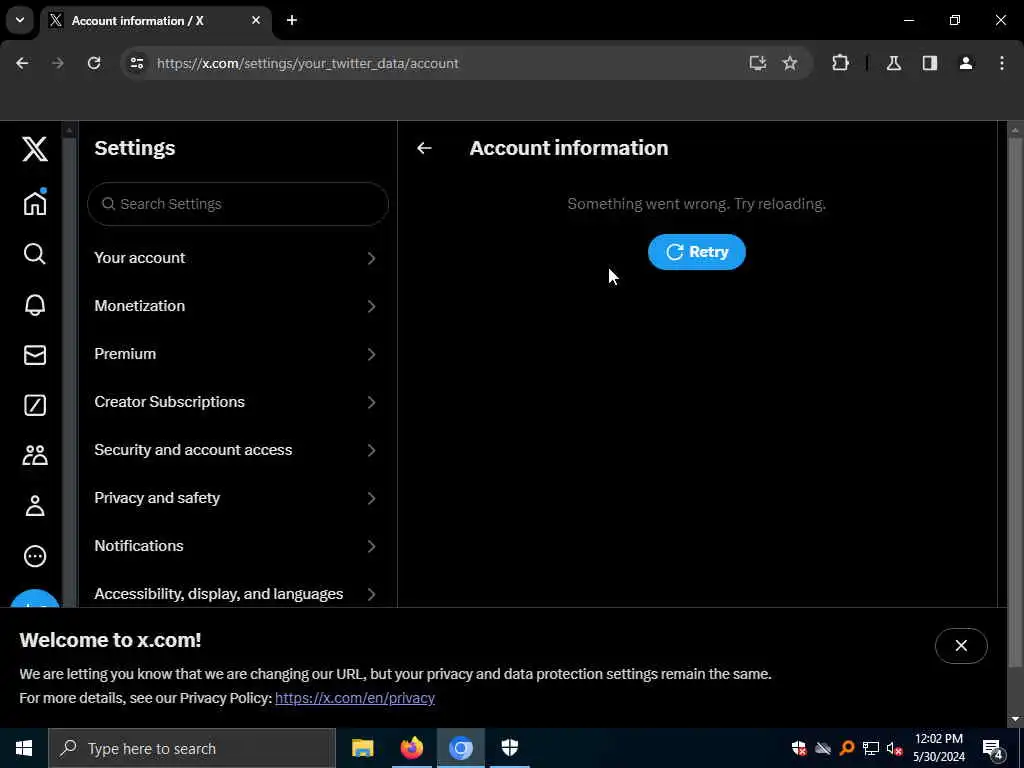
Task: Open Chrome profile avatar icon
Action: 966,63
